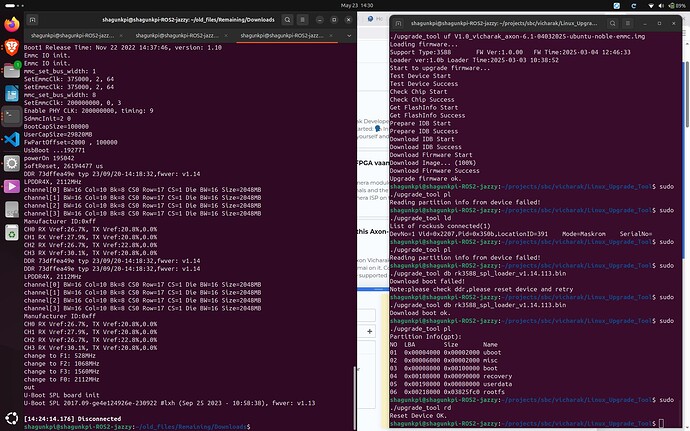Click 'Boot1 Release Time' line at top
Image resolution: width=690 pixels, height=431 pixels.
coord(123,47)
